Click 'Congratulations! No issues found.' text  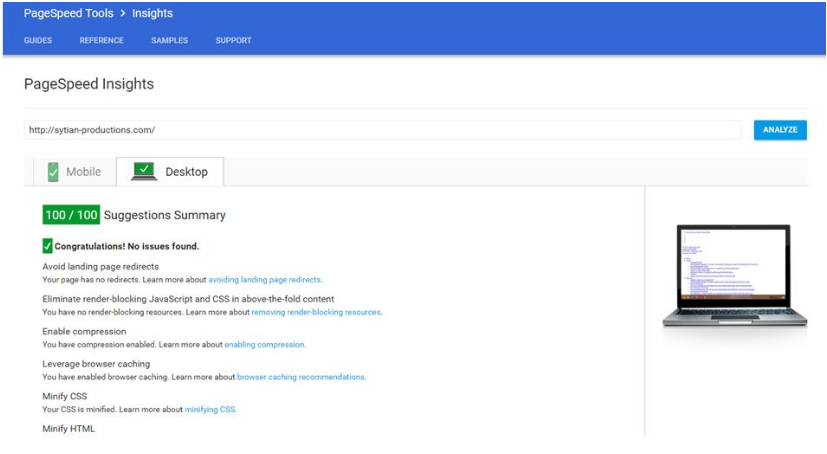coord(127,246)
